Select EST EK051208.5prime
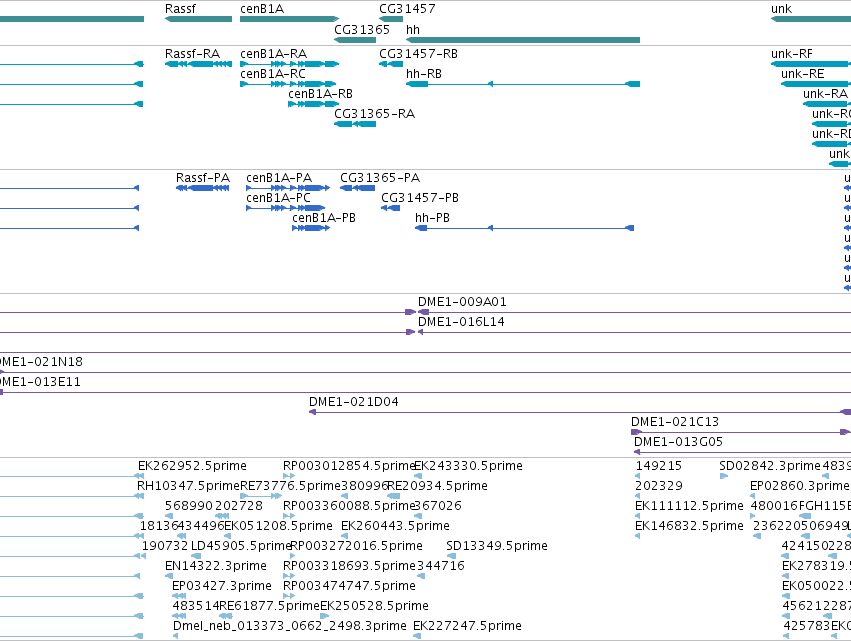851x641 pixels. (x=278, y=526)
